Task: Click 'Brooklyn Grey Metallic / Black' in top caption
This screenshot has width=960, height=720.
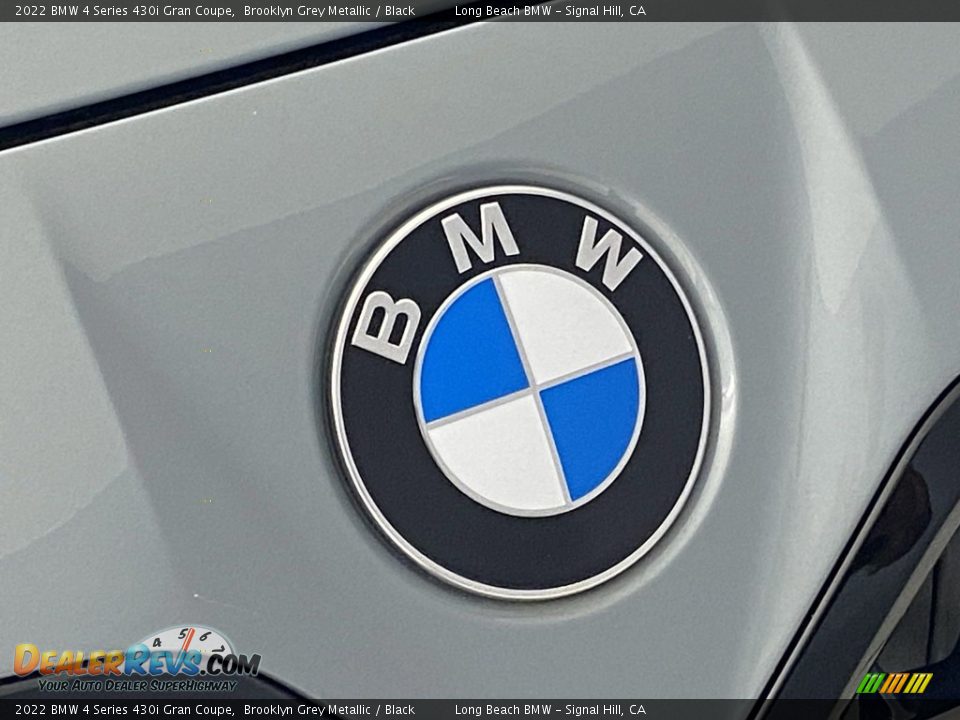Action: click(x=329, y=10)
